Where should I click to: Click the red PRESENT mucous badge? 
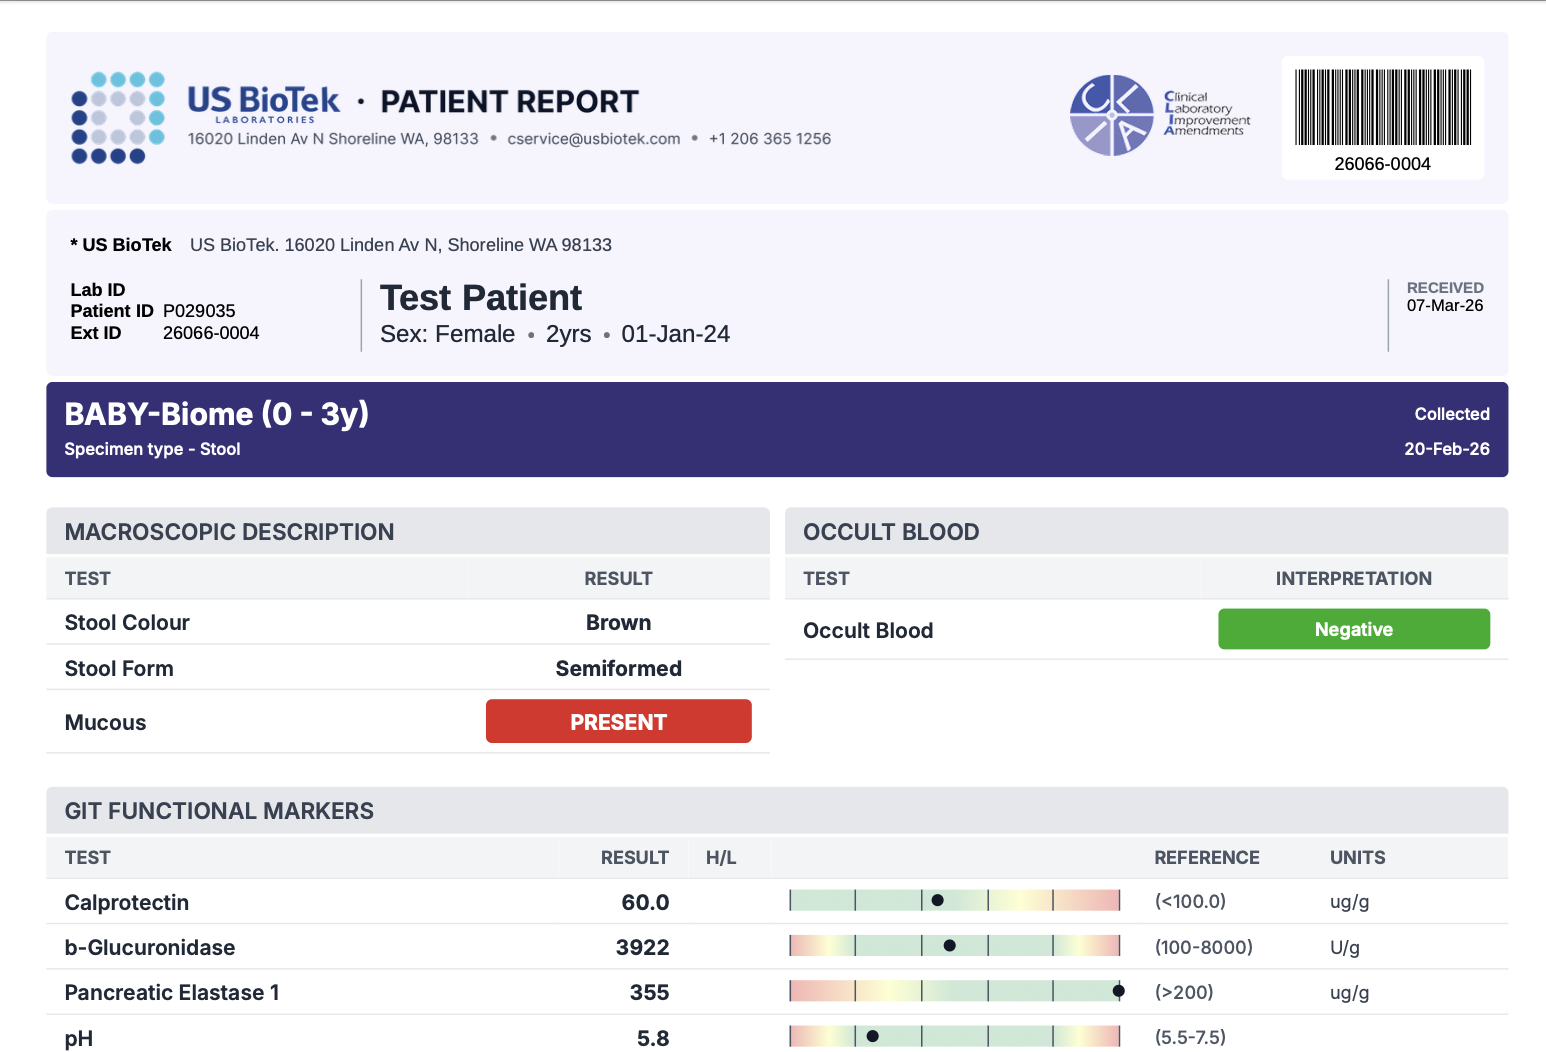618,722
